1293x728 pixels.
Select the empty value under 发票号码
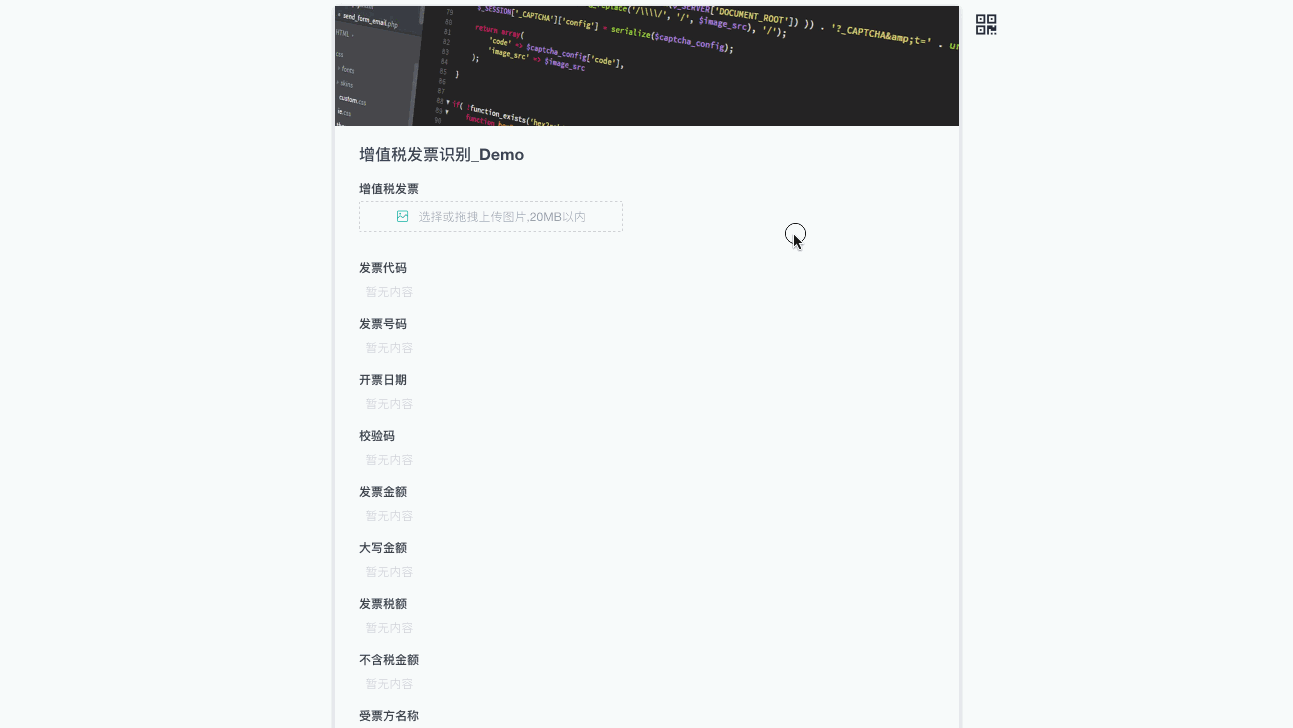389,348
